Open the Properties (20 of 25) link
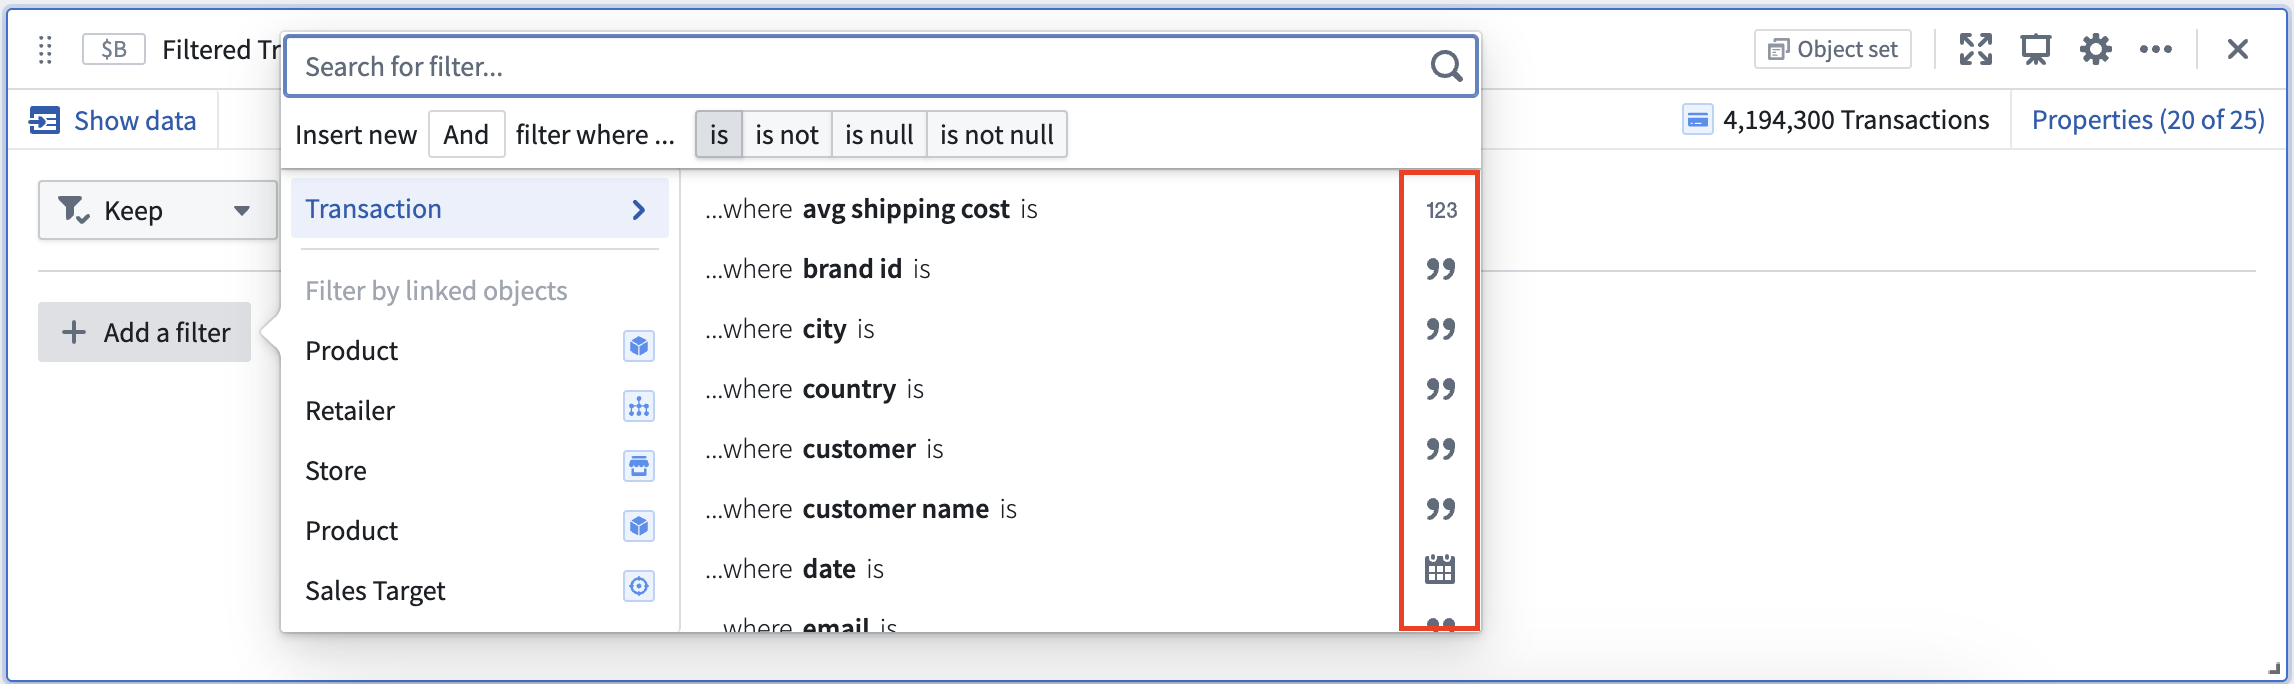The image size is (2294, 684). tap(2148, 120)
